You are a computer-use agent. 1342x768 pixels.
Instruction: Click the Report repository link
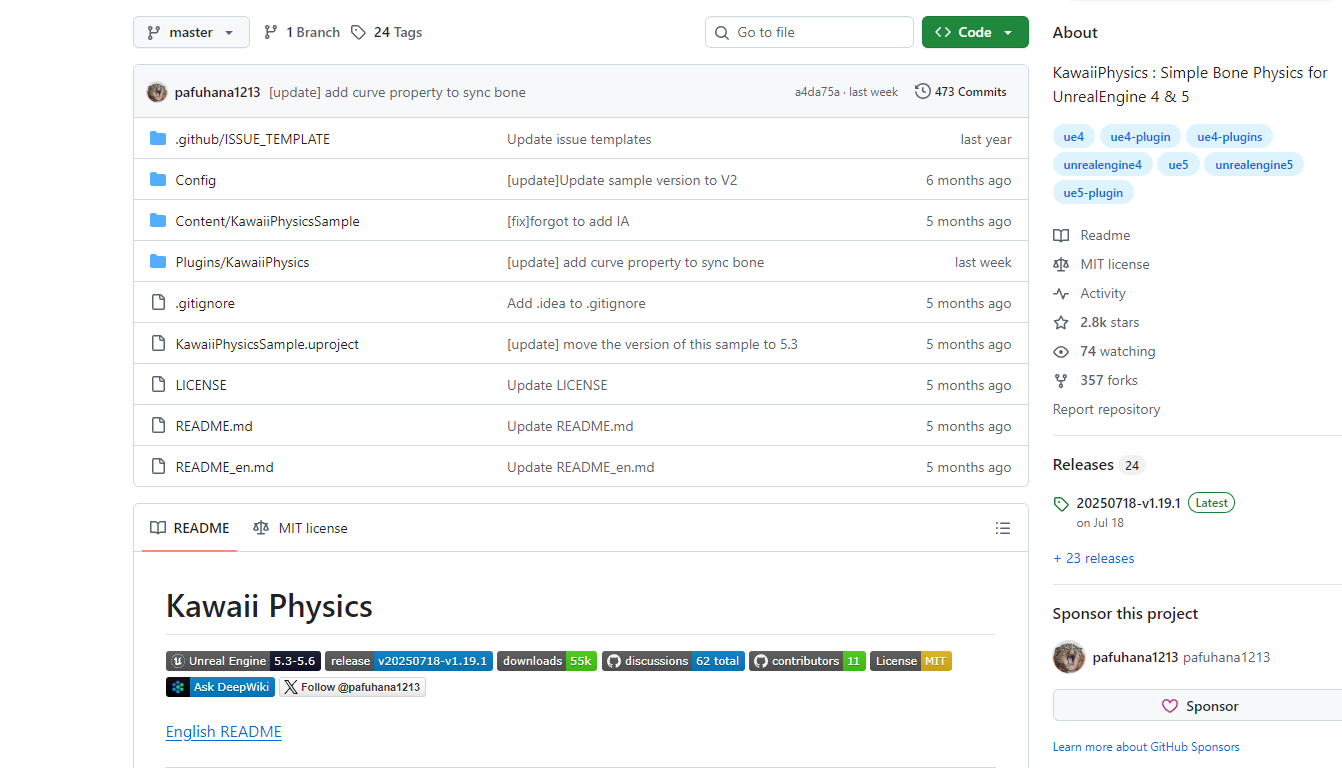coord(1107,409)
